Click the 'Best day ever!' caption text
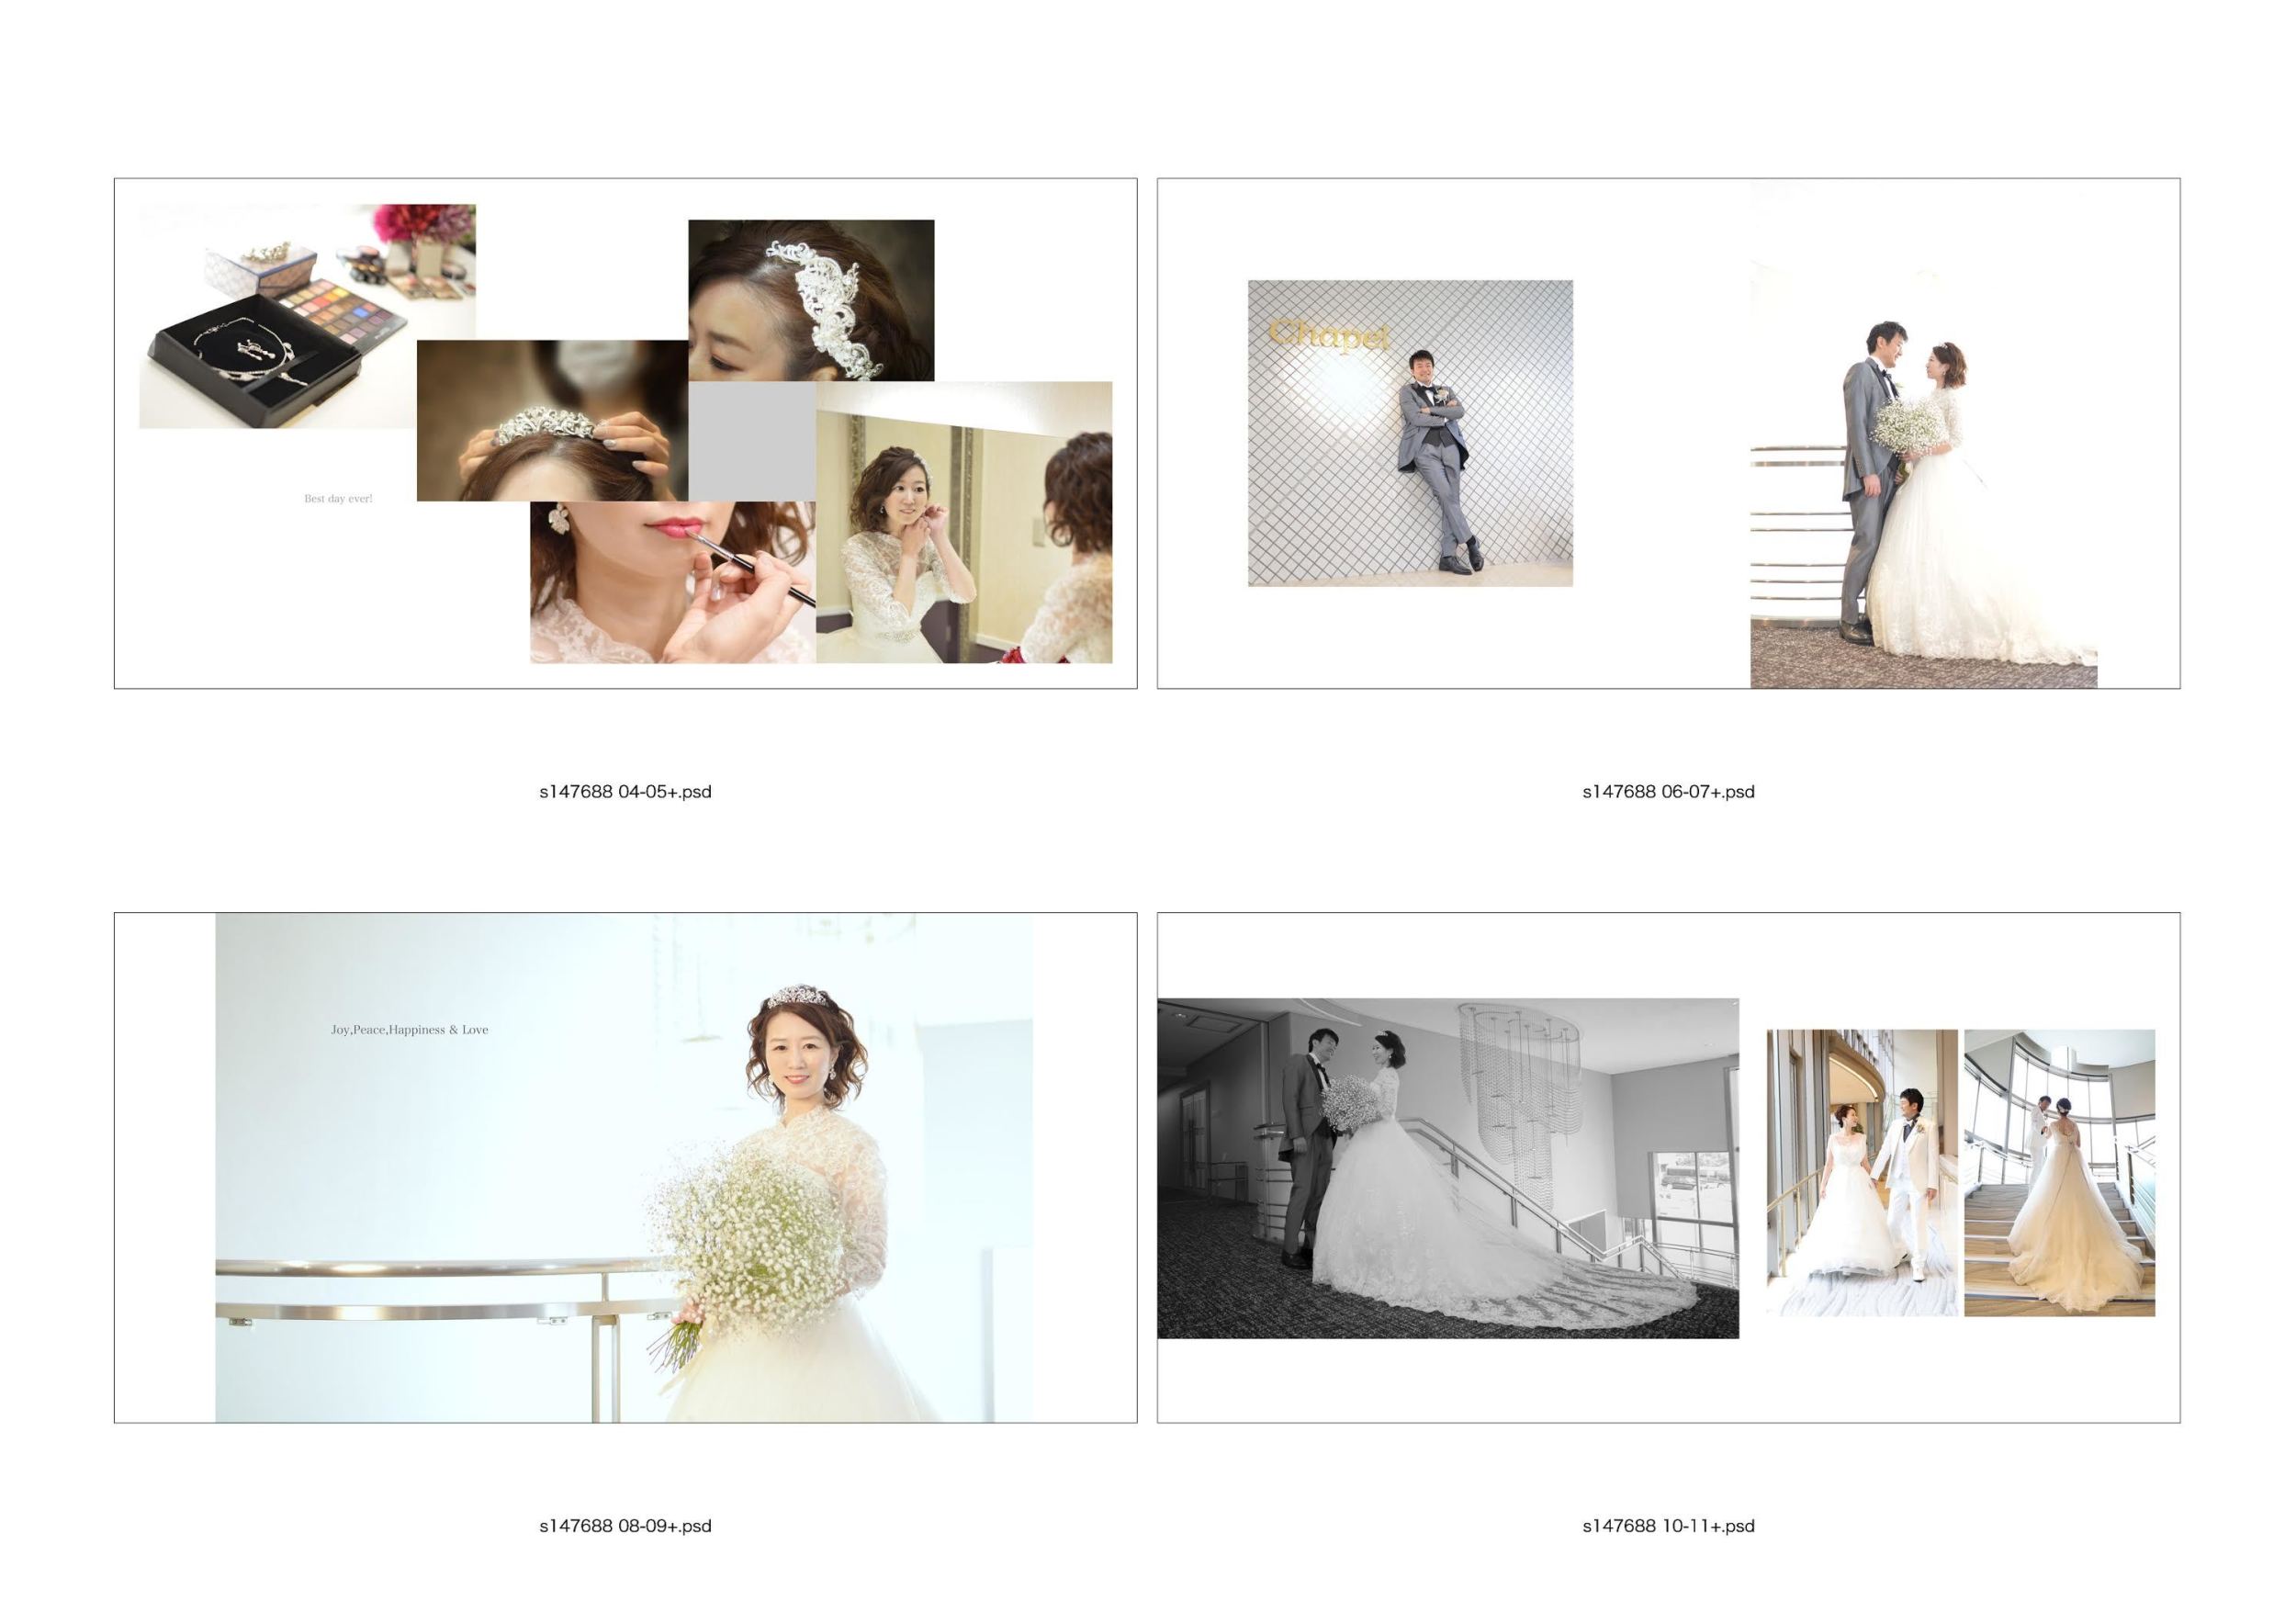 [338, 498]
